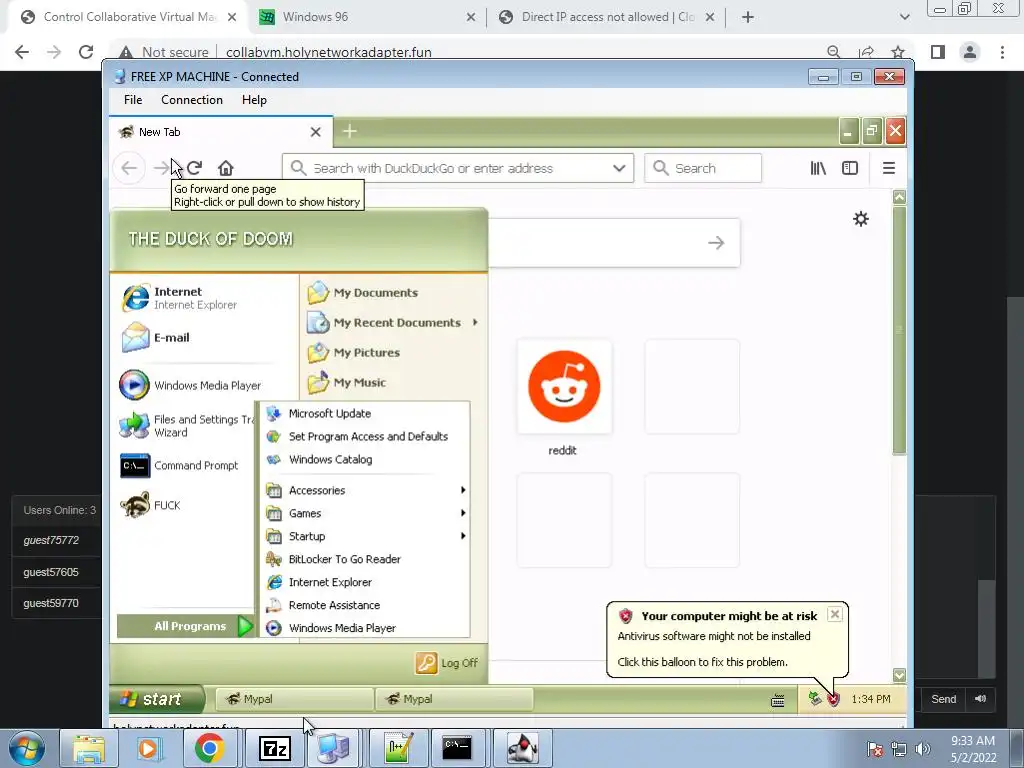Open on-screen keyboard icon in XP taskbar
This screenshot has width=1024, height=768.
pos(777,701)
